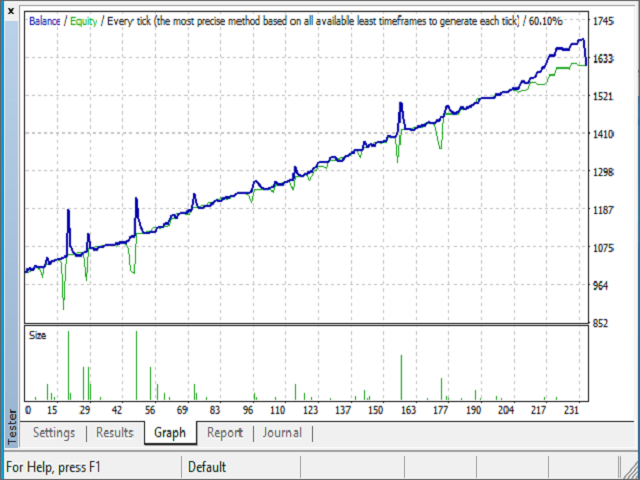Close the Tester panel with X icon
640x480 pixels.
(12, 10)
